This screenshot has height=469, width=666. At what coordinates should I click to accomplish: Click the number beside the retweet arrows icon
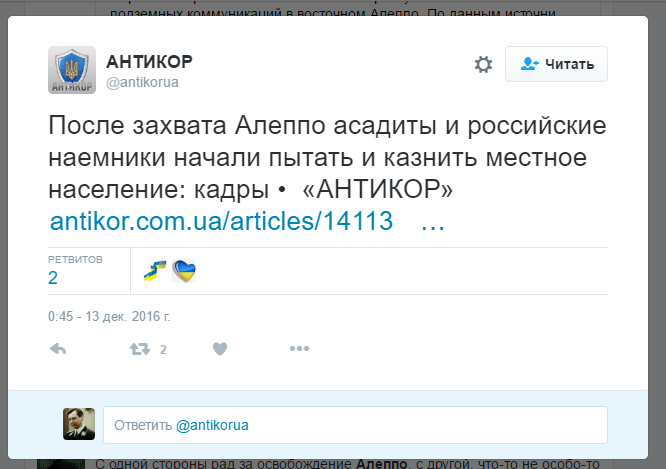coord(163,350)
